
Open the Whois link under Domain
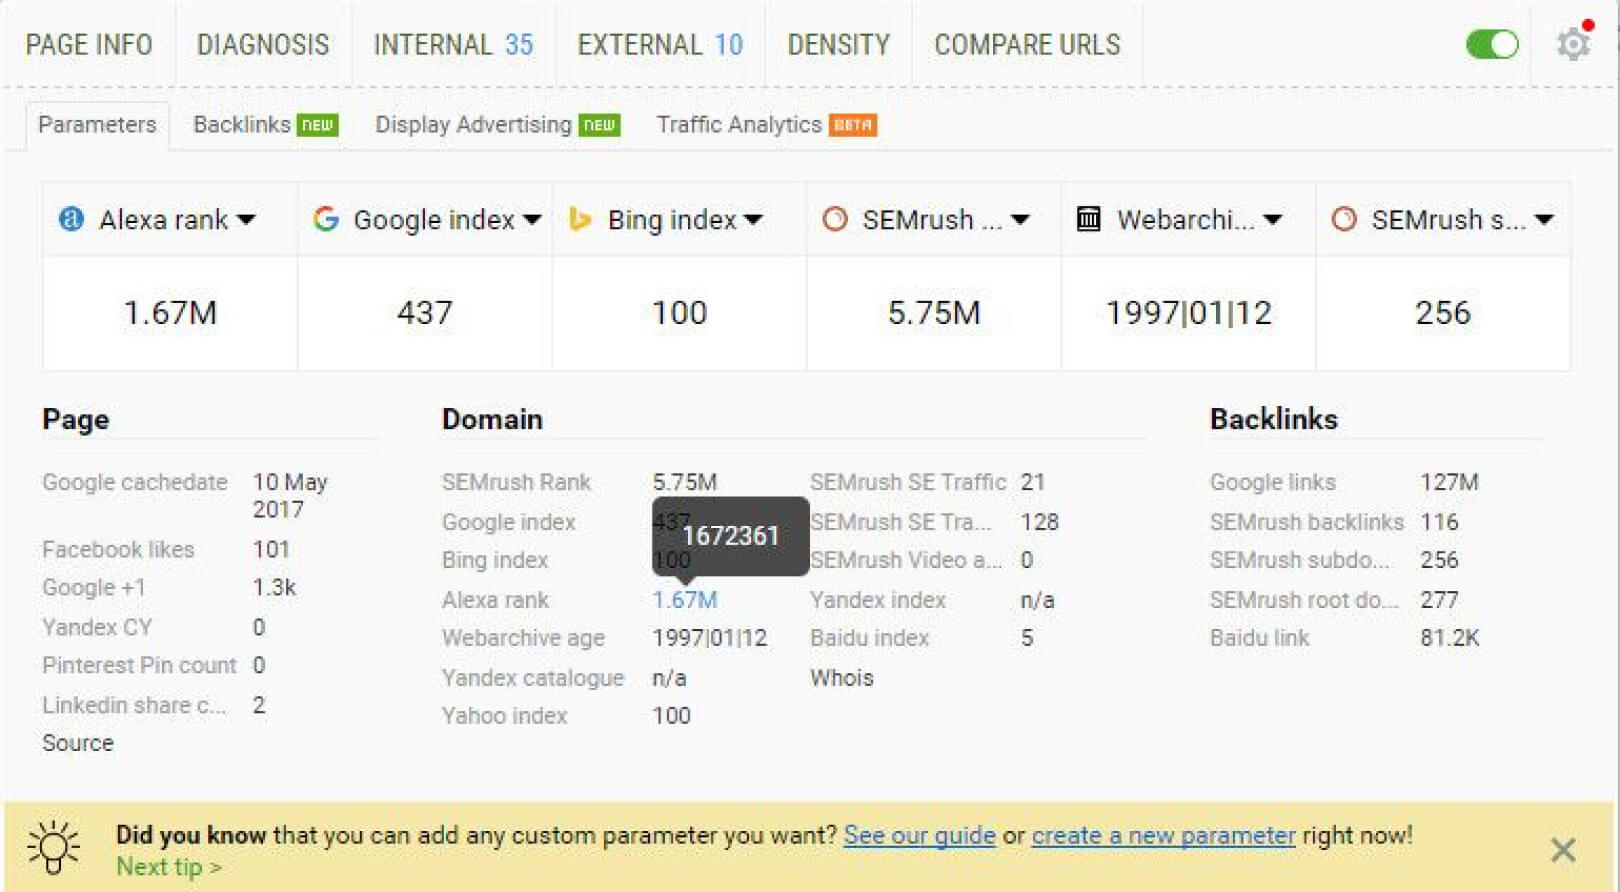pyautogui.click(x=842, y=678)
